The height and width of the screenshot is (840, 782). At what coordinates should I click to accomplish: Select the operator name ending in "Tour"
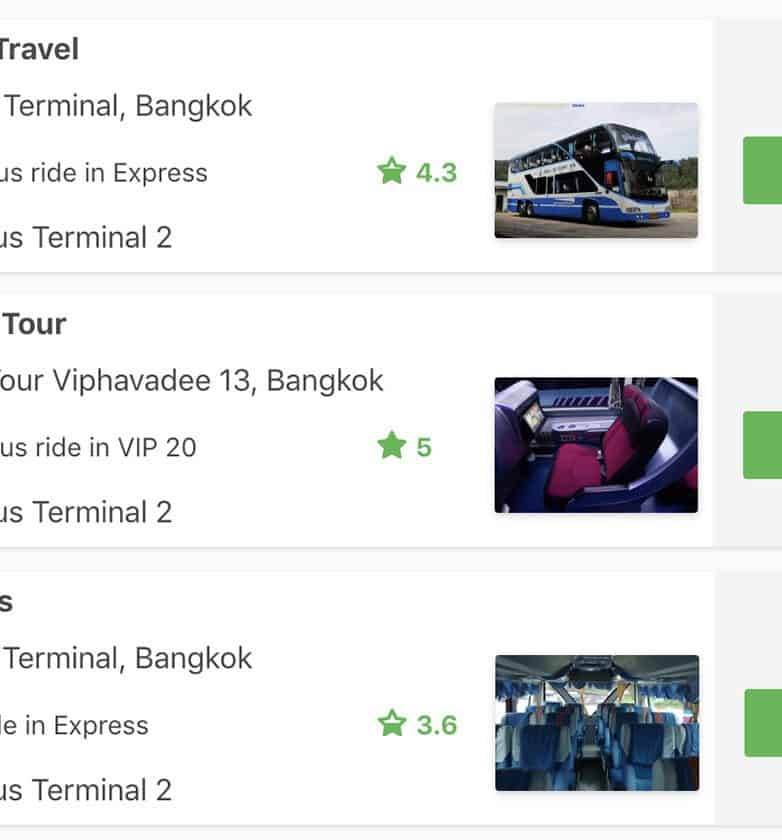click(34, 324)
